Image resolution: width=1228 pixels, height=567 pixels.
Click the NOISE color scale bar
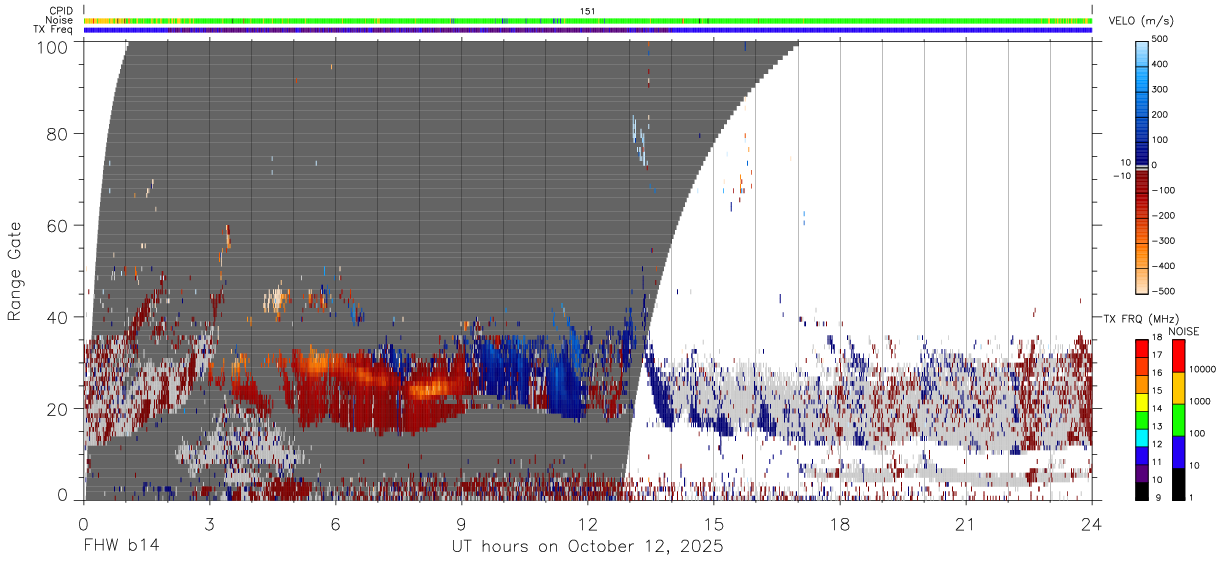click(1178, 419)
